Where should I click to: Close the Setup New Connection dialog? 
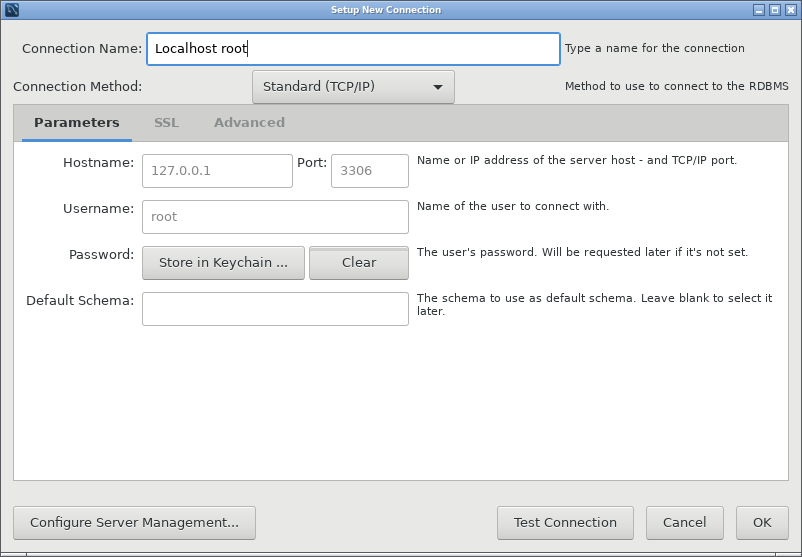[791, 10]
